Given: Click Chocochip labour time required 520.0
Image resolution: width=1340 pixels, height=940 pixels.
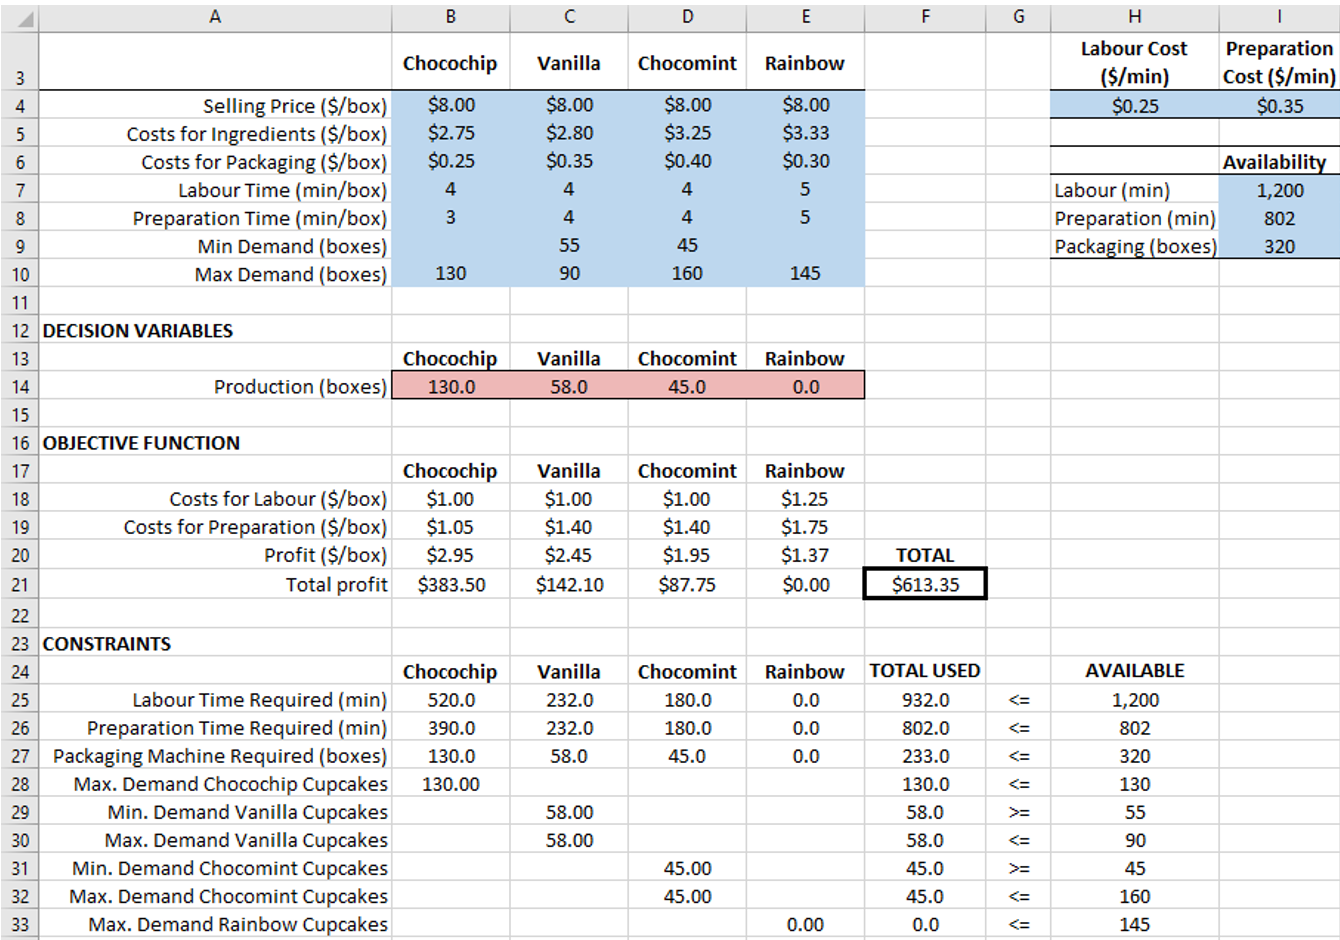Looking at the screenshot, I should click(451, 700).
